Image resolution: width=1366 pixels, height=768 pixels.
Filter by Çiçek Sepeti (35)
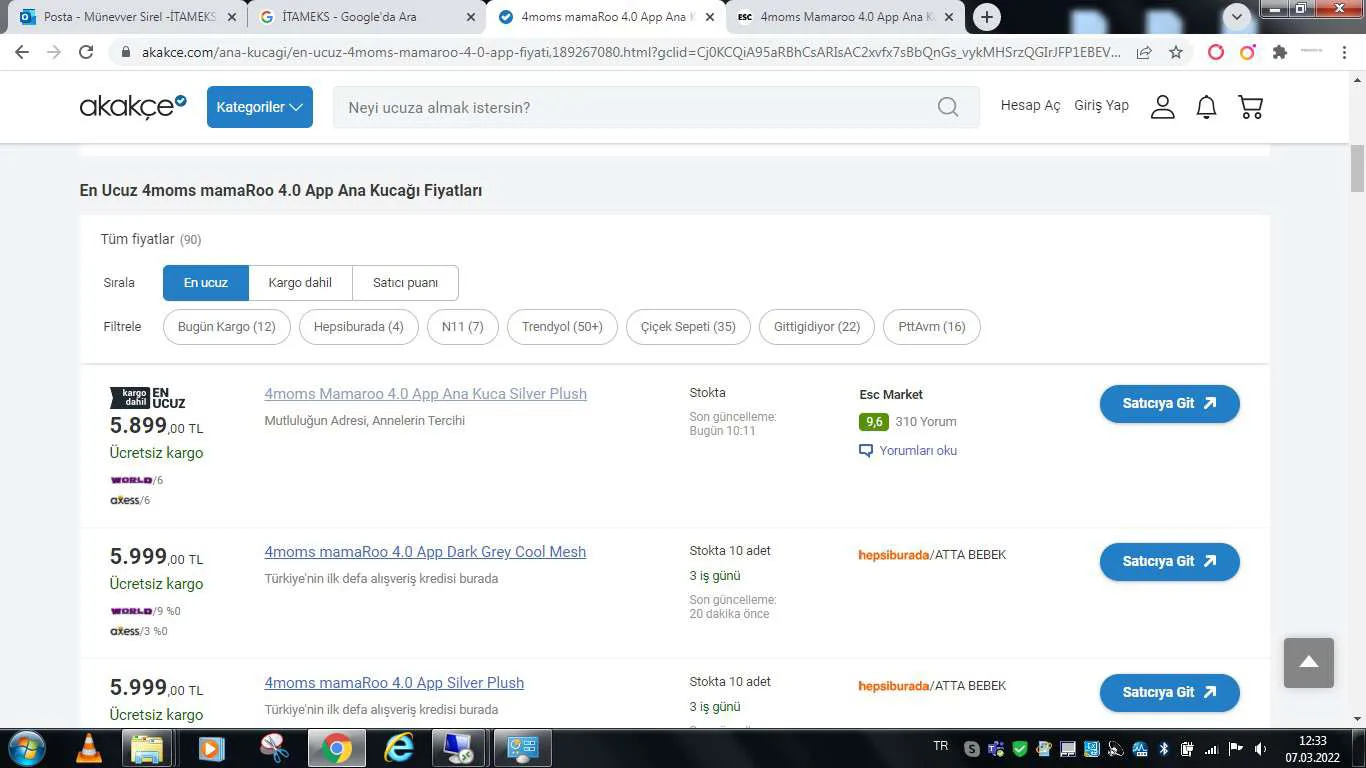(x=688, y=327)
